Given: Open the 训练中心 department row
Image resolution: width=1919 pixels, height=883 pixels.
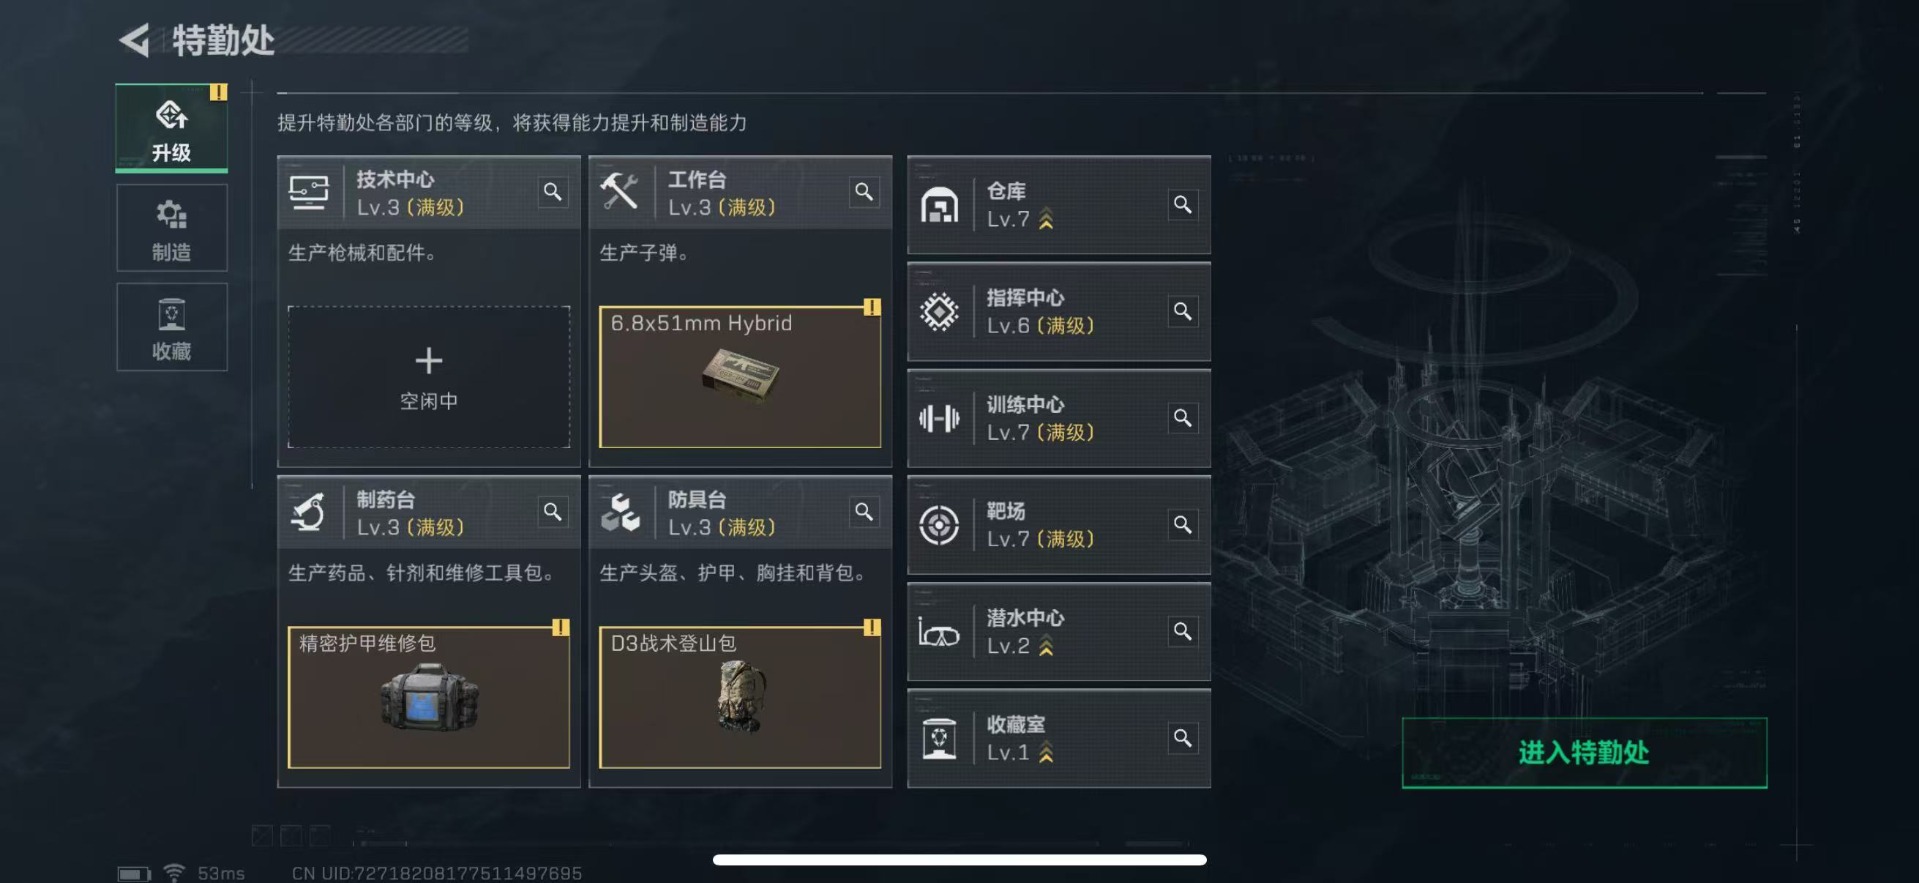Looking at the screenshot, I should click(x=1059, y=419).
